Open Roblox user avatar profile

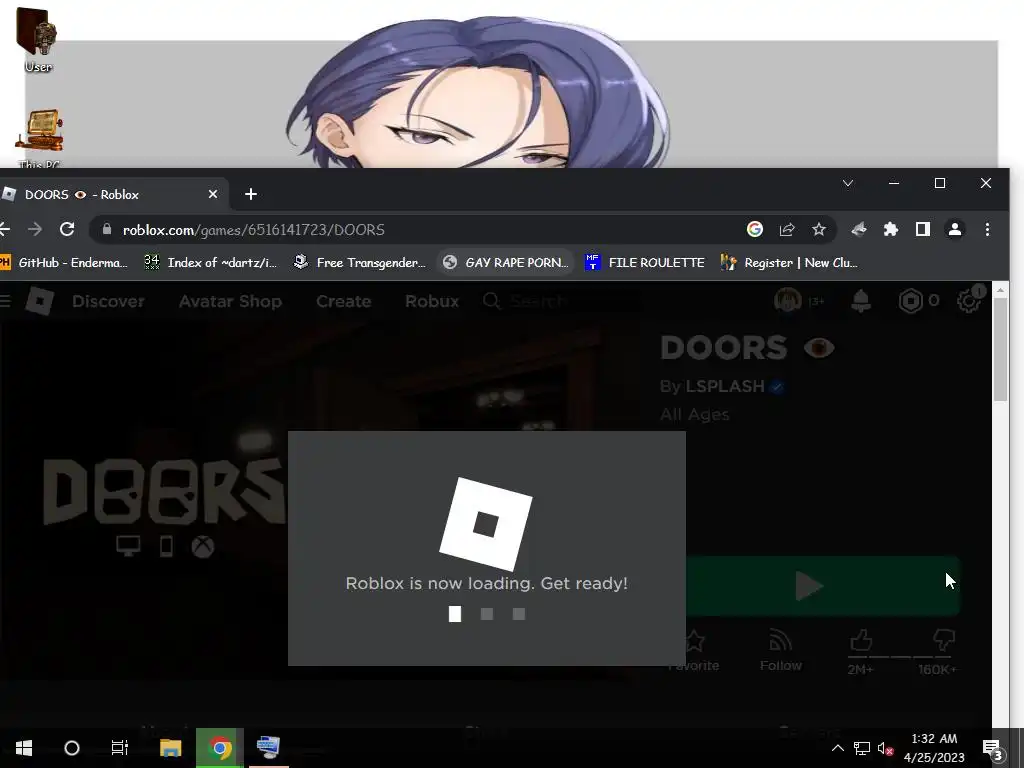point(788,300)
